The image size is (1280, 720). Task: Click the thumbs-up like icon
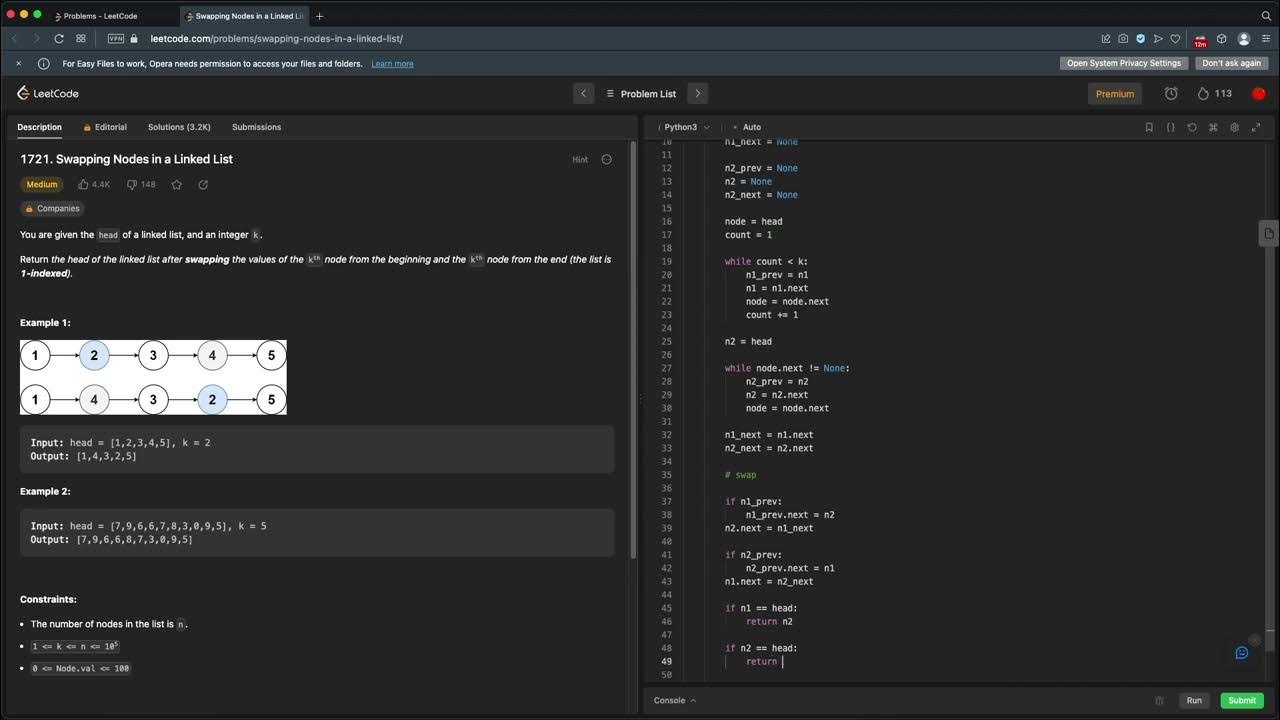[x=83, y=185]
